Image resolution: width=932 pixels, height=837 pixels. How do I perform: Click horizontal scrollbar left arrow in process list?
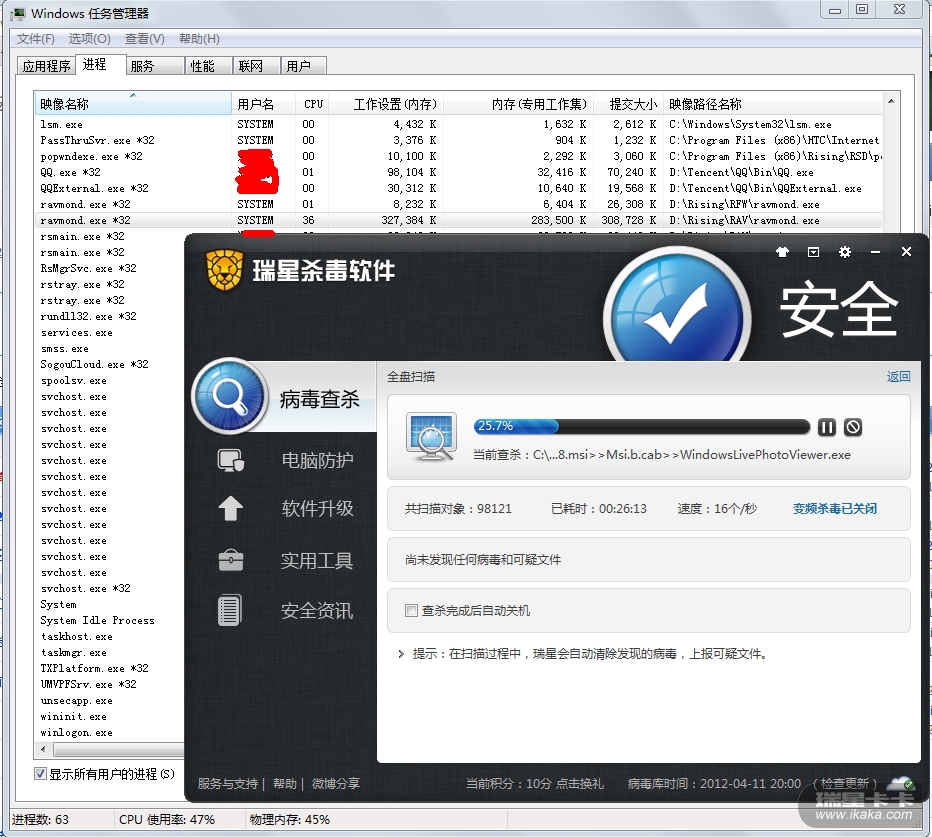[x=43, y=749]
